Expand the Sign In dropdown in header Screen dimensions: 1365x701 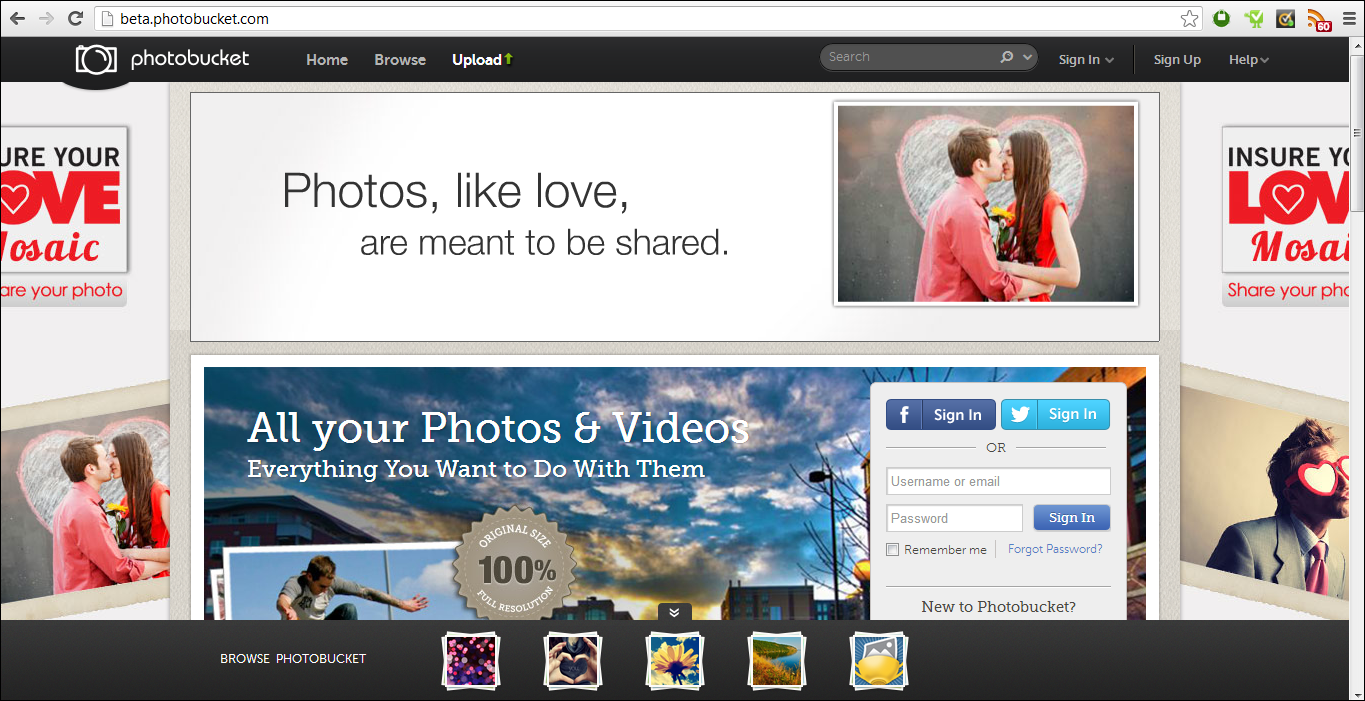pyautogui.click(x=1086, y=60)
